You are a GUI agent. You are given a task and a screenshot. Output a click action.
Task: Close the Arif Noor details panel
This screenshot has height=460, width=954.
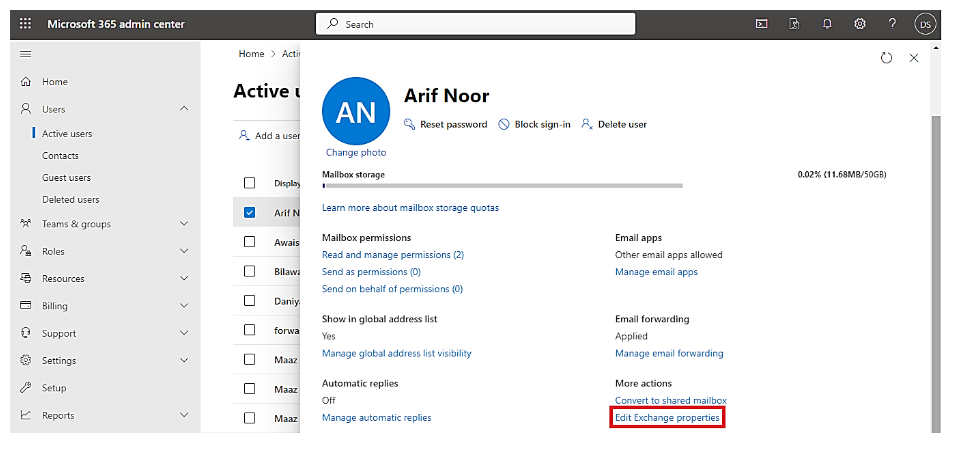click(x=914, y=58)
